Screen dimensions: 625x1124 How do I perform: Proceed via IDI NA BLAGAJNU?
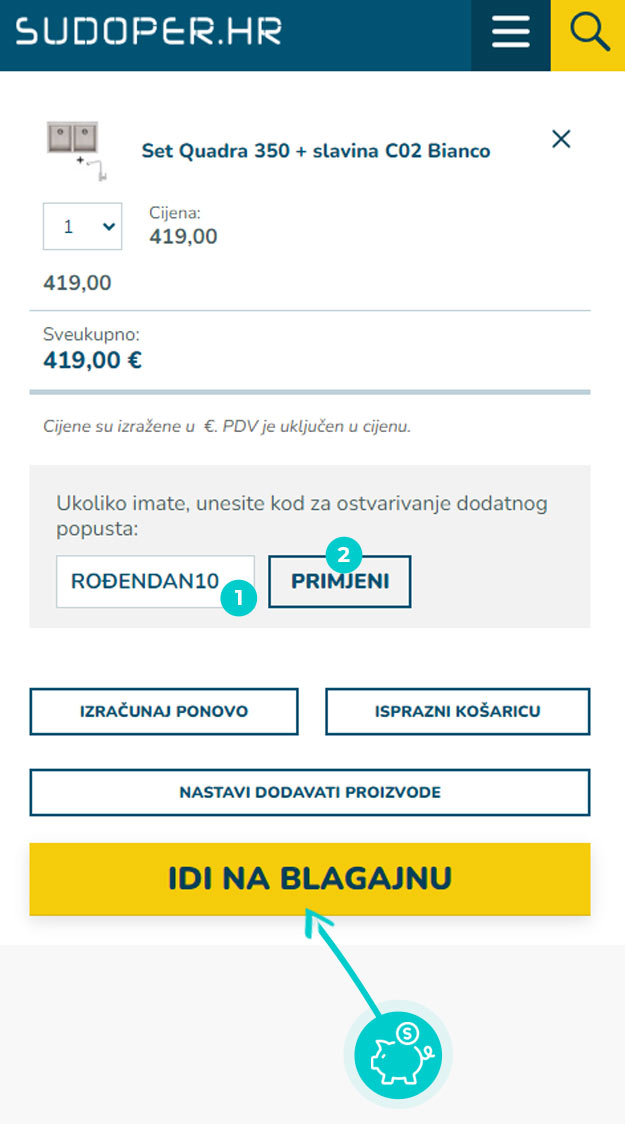[310, 879]
